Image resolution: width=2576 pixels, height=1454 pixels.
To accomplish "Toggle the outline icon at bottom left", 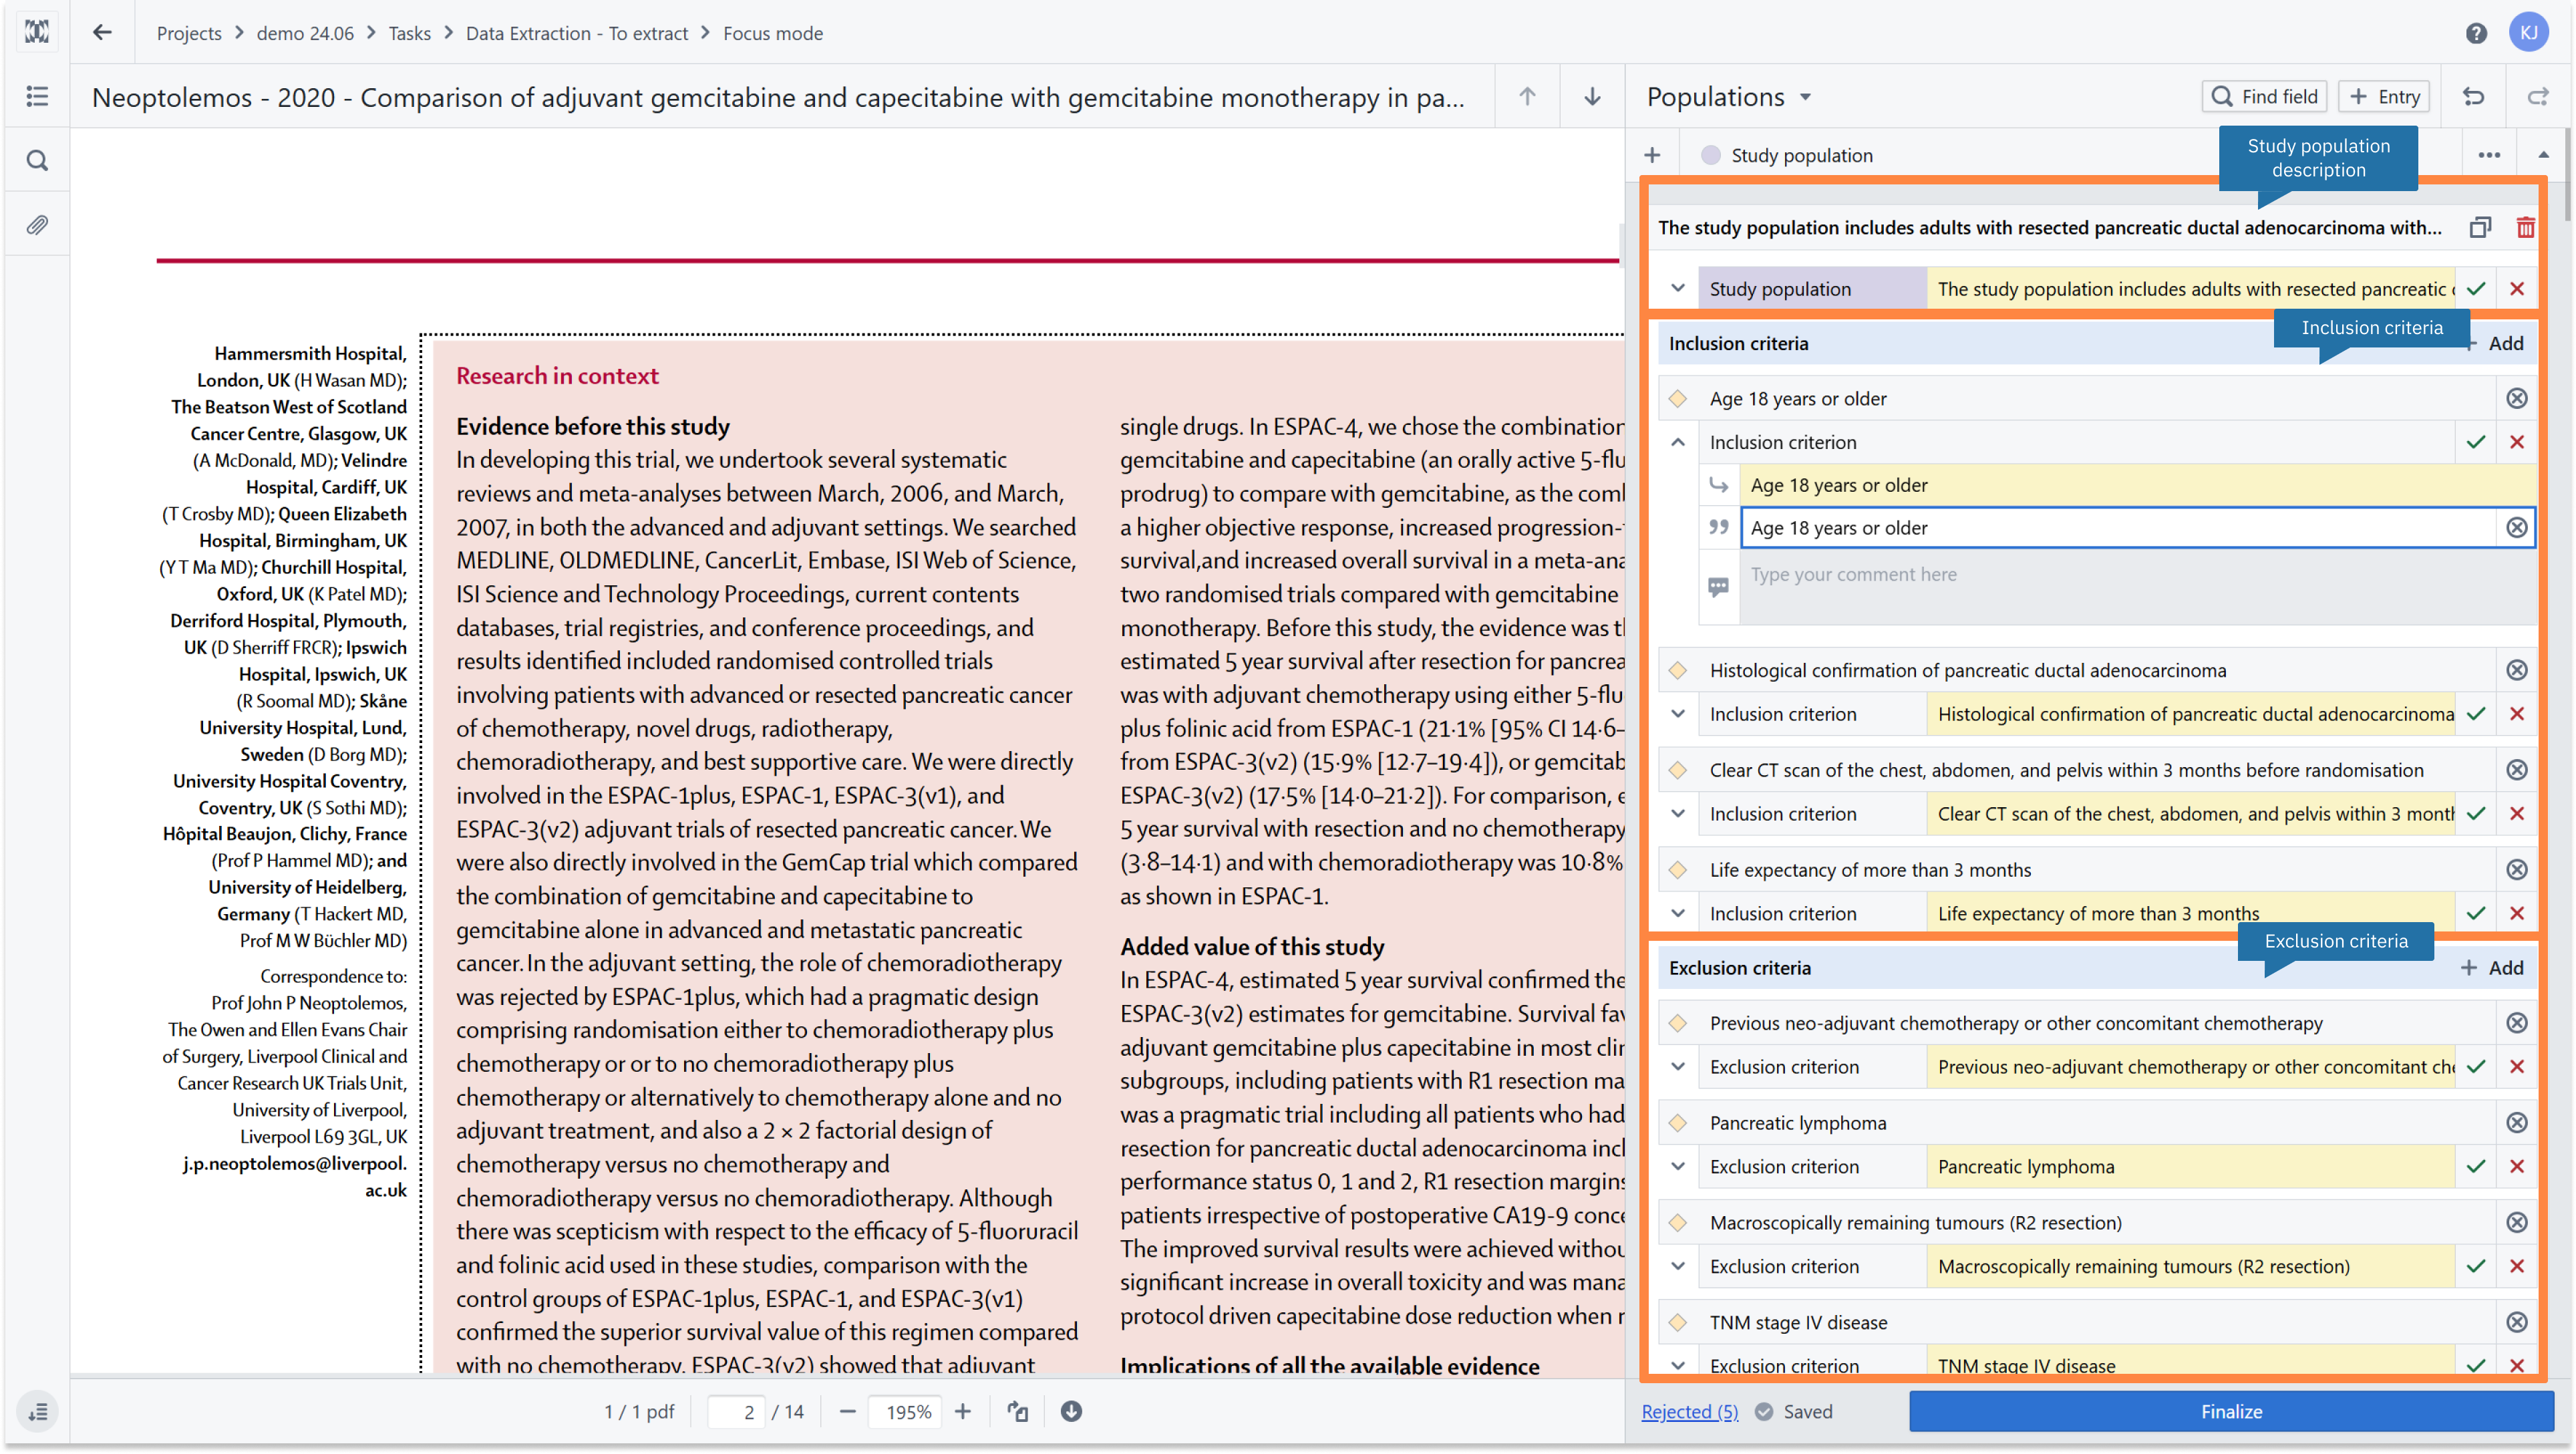I will (x=37, y=1411).
